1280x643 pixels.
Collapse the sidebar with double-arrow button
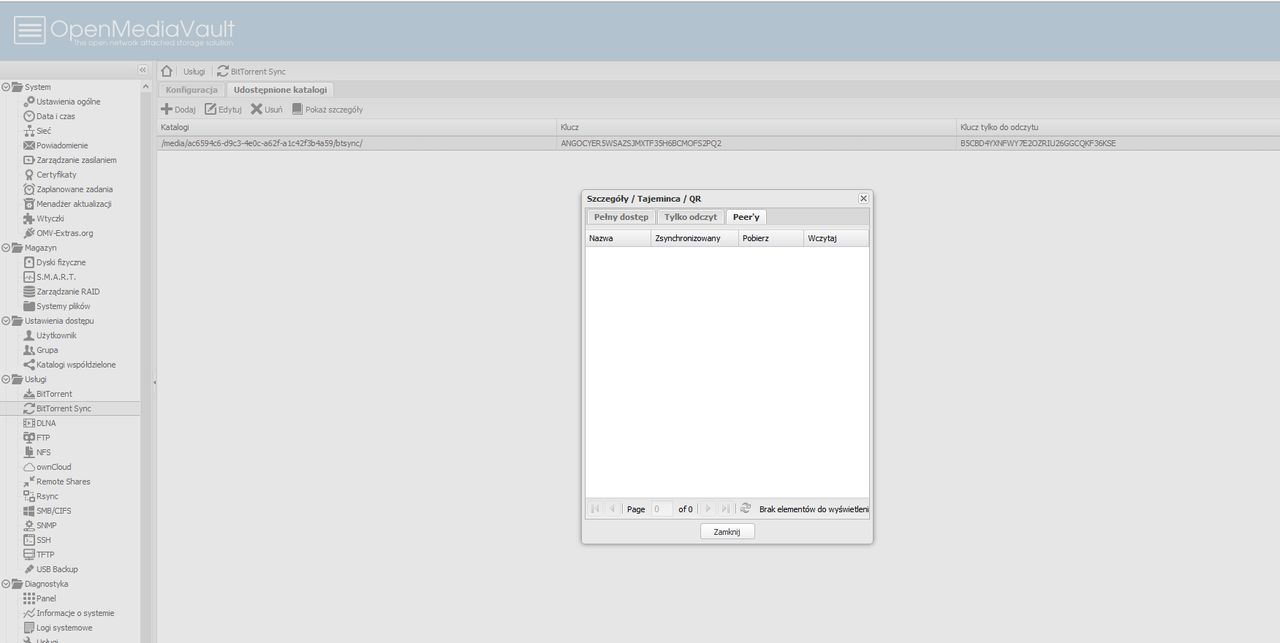click(x=142, y=70)
